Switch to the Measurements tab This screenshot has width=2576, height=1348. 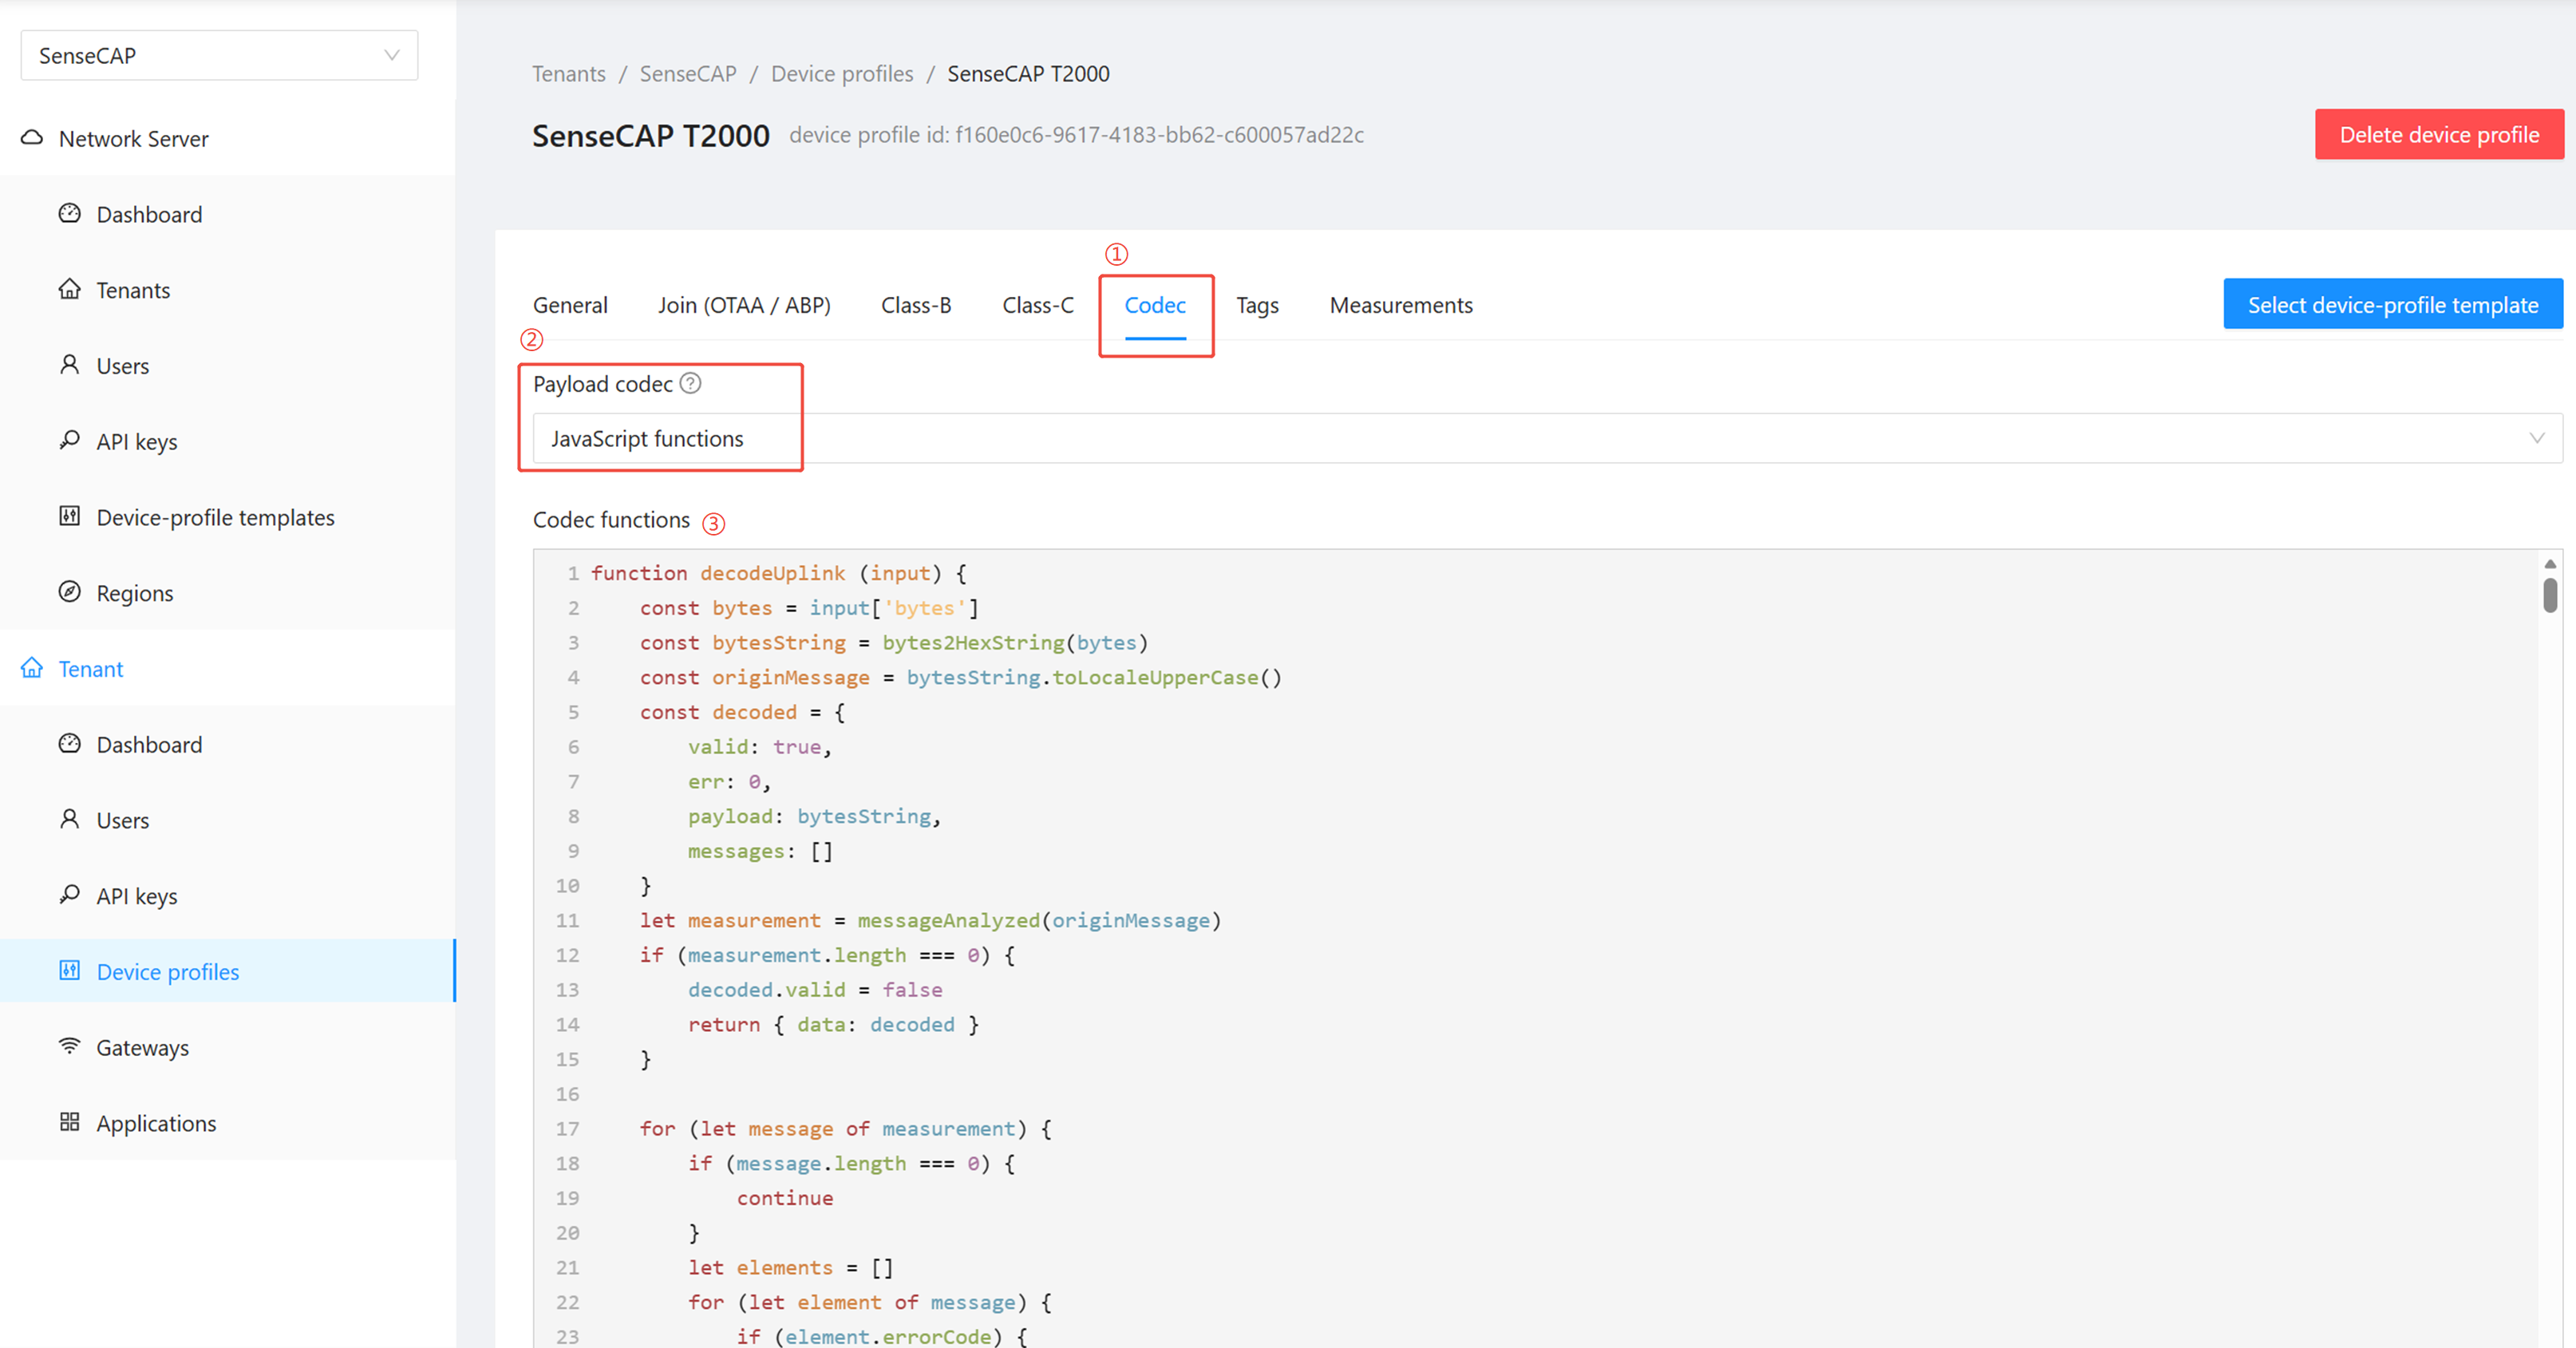pyautogui.click(x=1400, y=305)
